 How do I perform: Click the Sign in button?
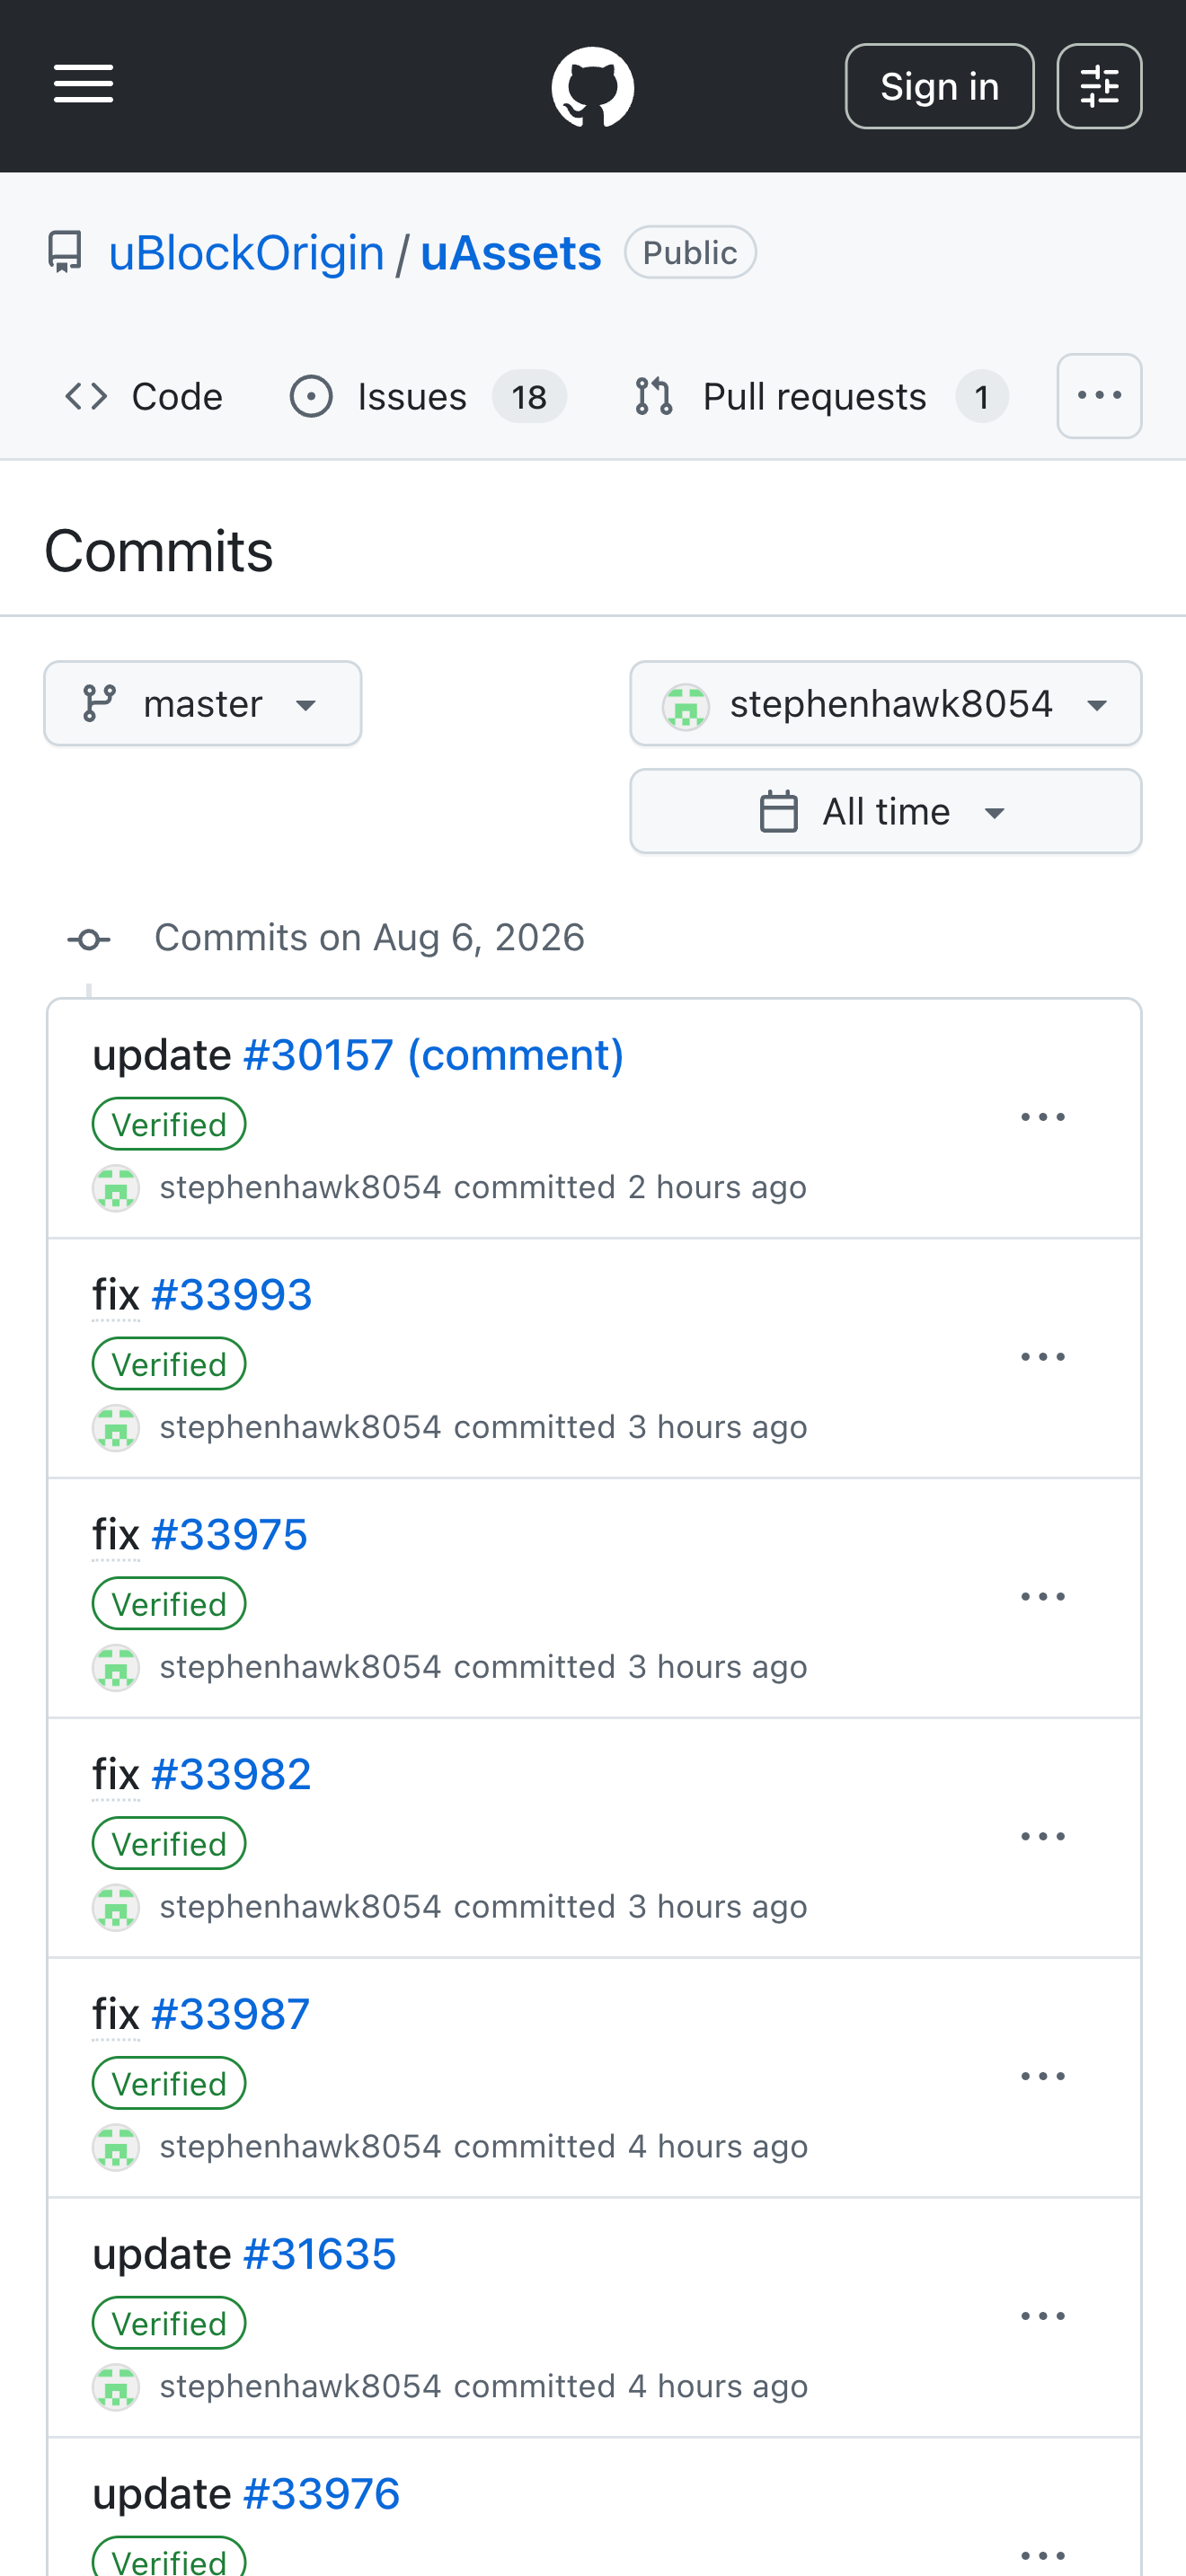click(939, 86)
